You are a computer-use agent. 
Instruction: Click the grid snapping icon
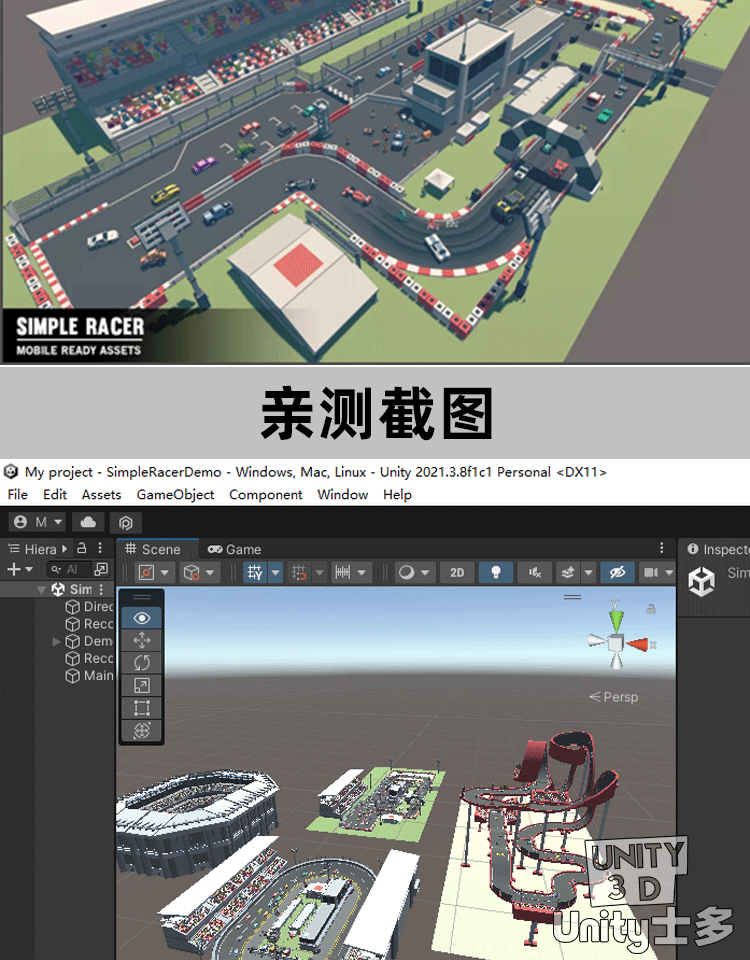[299, 572]
